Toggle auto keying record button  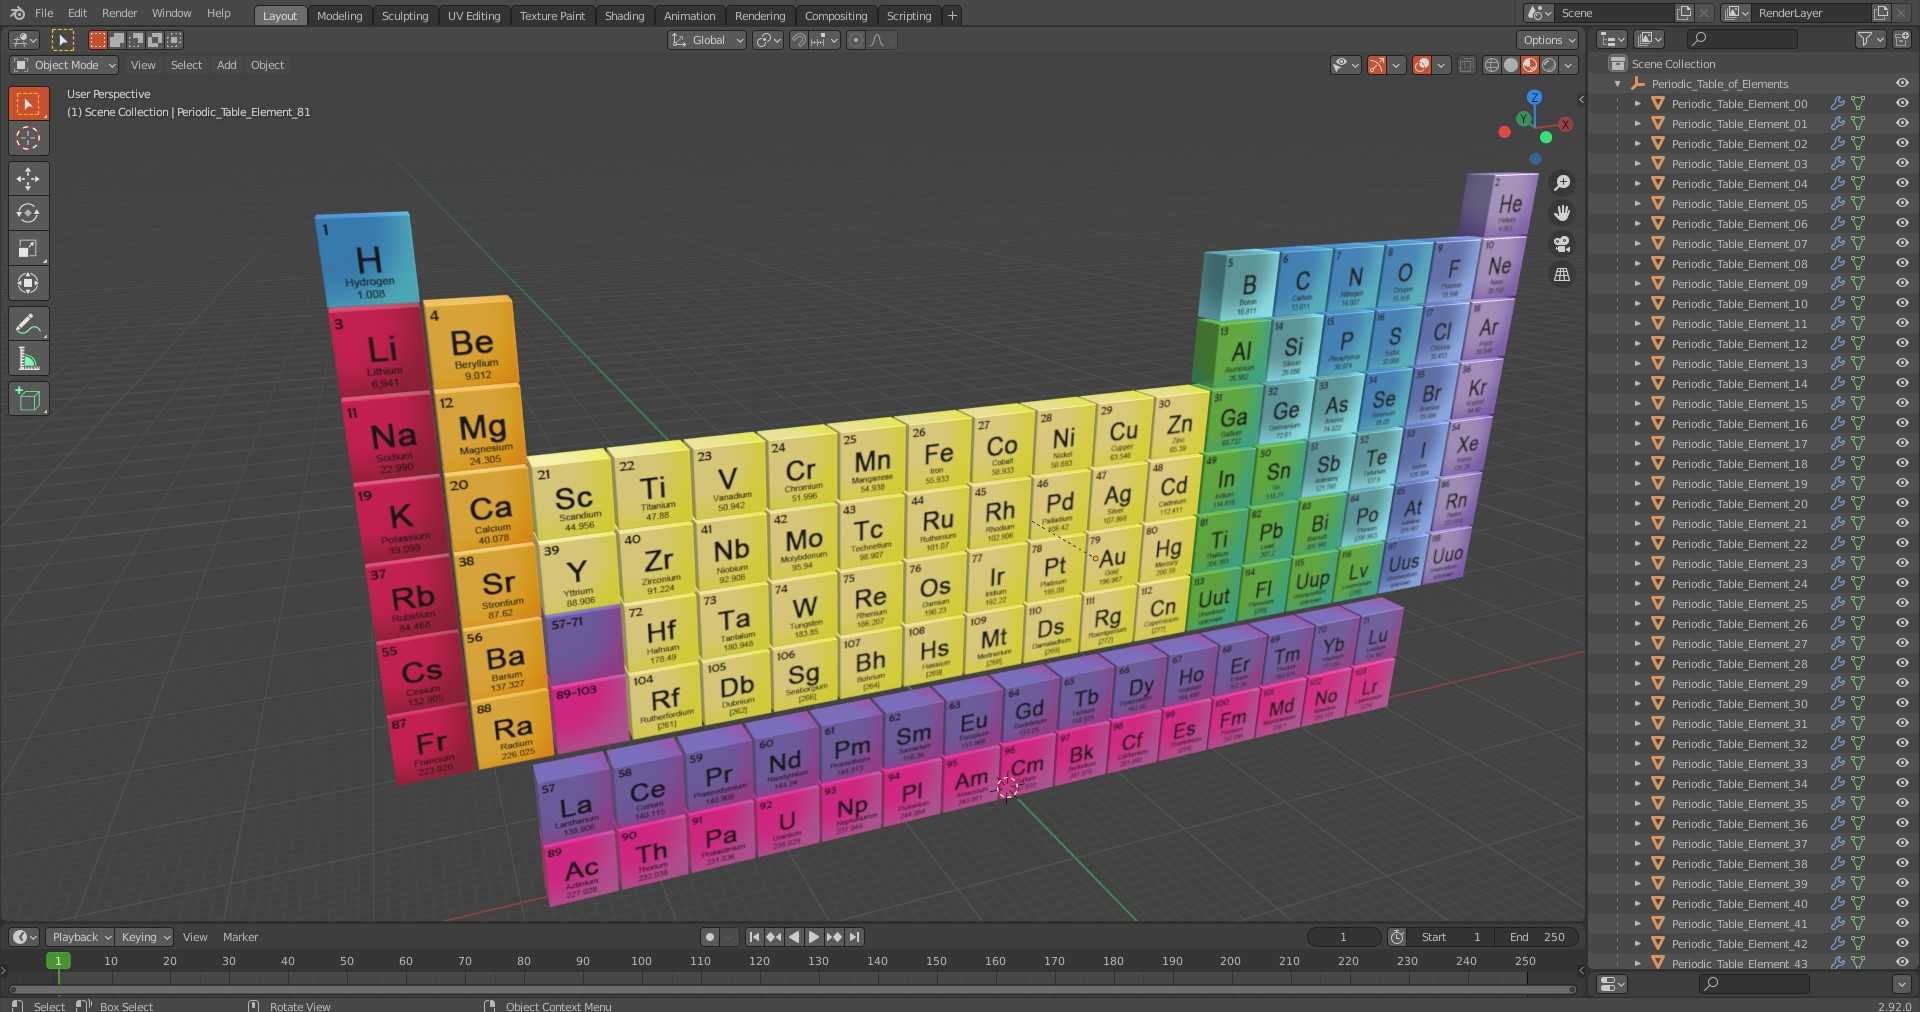click(710, 937)
